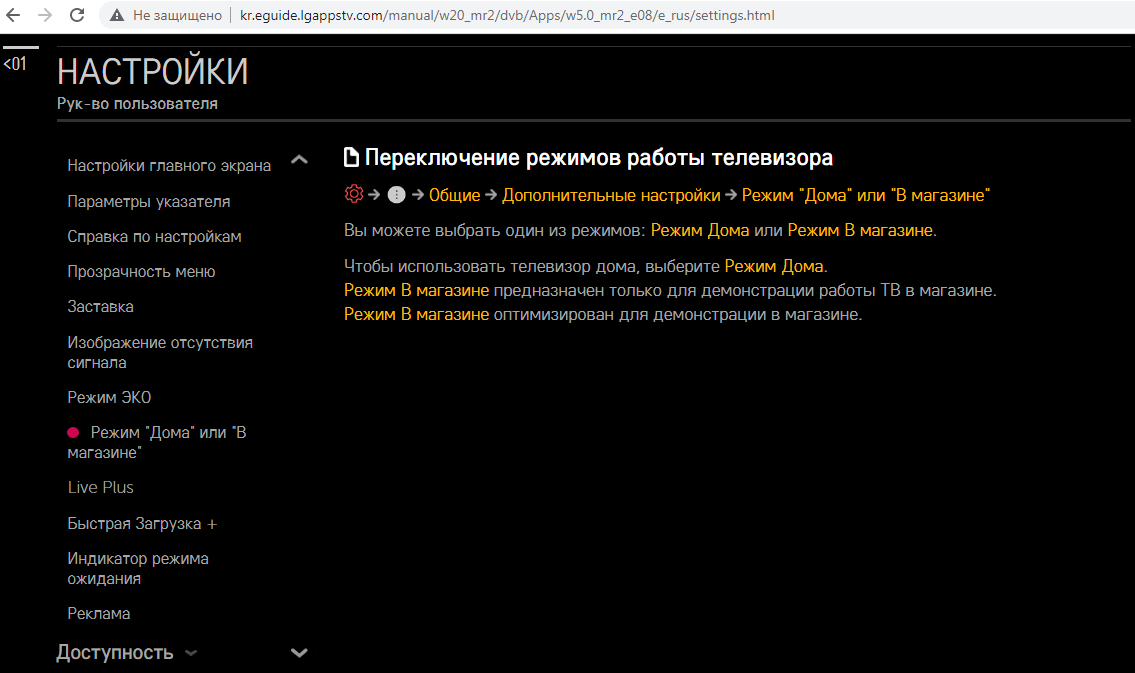Click Быстрая Загрузка + entry
The width and height of the screenshot is (1135, 673).
[x=142, y=523]
